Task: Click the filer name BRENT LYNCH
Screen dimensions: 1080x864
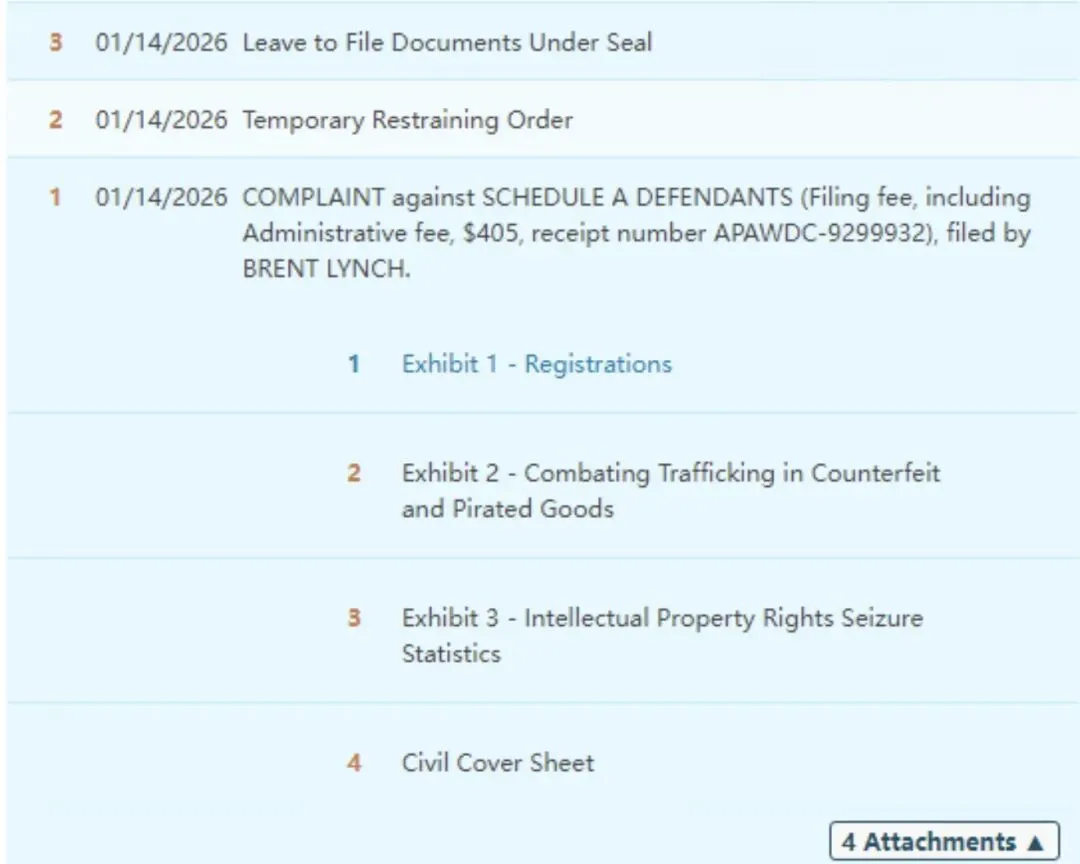Action: [325, 271]
